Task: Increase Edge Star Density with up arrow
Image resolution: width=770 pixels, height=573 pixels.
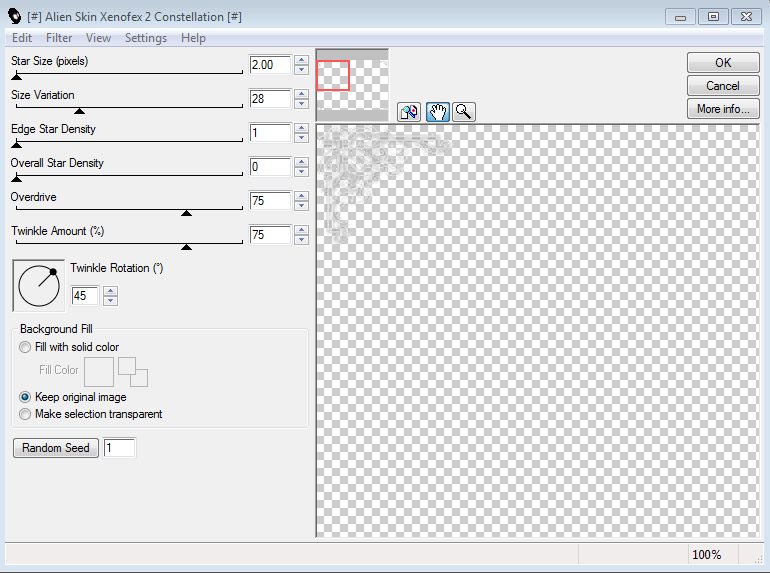Action: [x=301, y=128]
